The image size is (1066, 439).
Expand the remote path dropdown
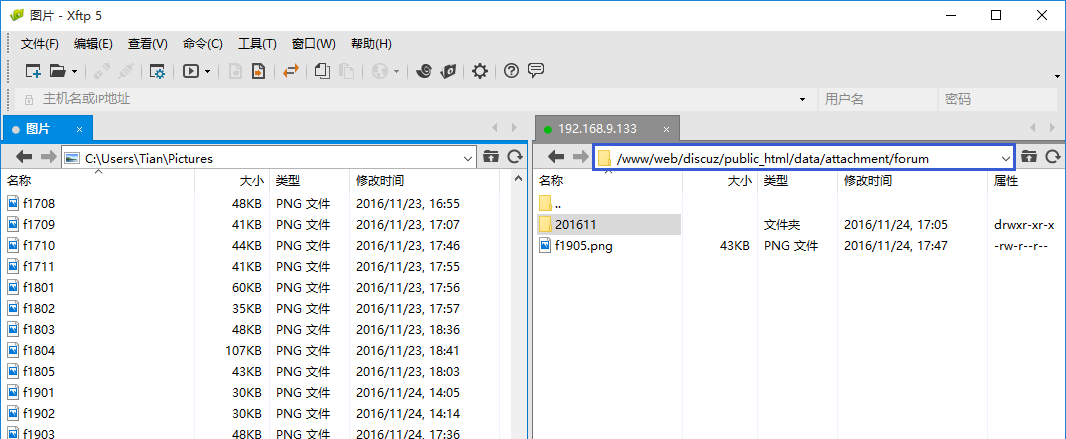pos(1005,158)
